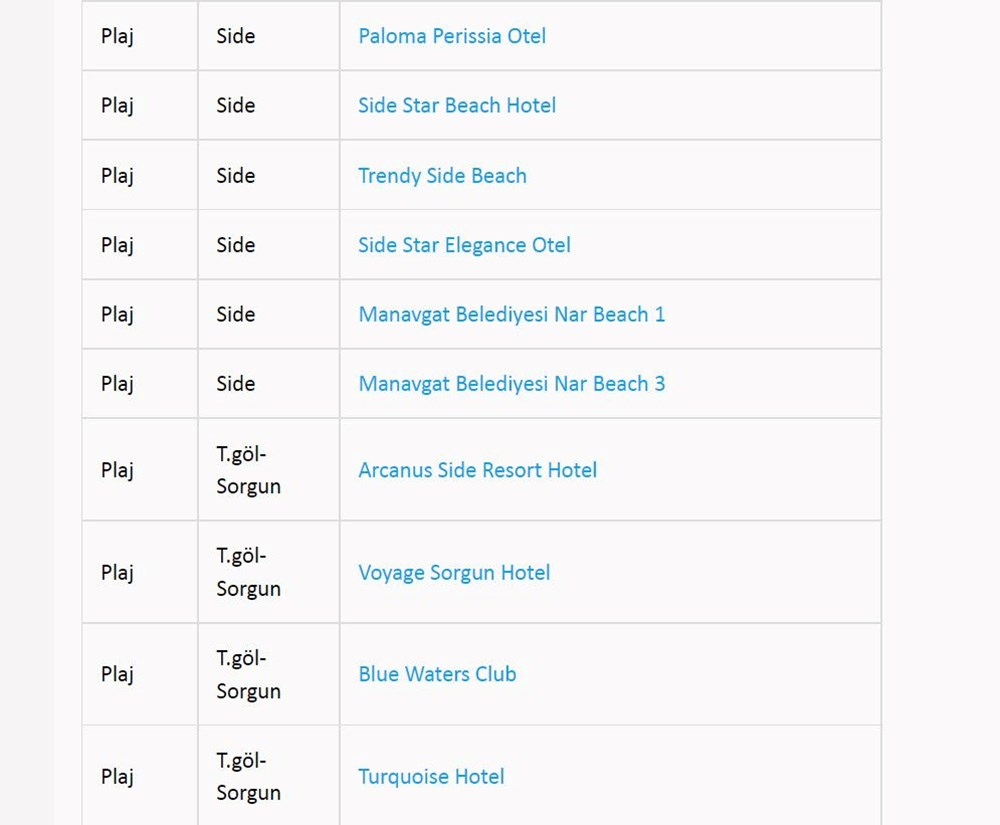Image resolution: width=1000 pixels, height=825 pixels.
Task: Click the Voyage Sorgun Hotel link
Action: 454,573
